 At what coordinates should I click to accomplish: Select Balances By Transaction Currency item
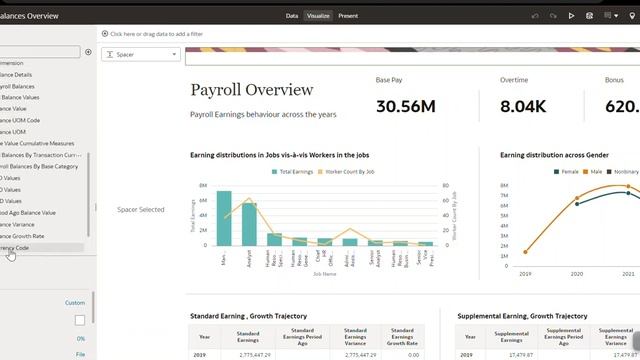(41, 155)
